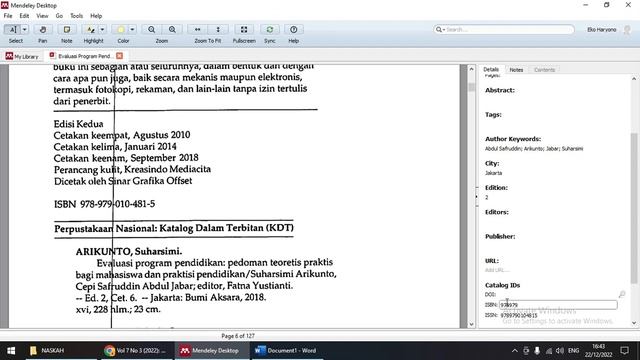Open the Windows Start menu

11,351
